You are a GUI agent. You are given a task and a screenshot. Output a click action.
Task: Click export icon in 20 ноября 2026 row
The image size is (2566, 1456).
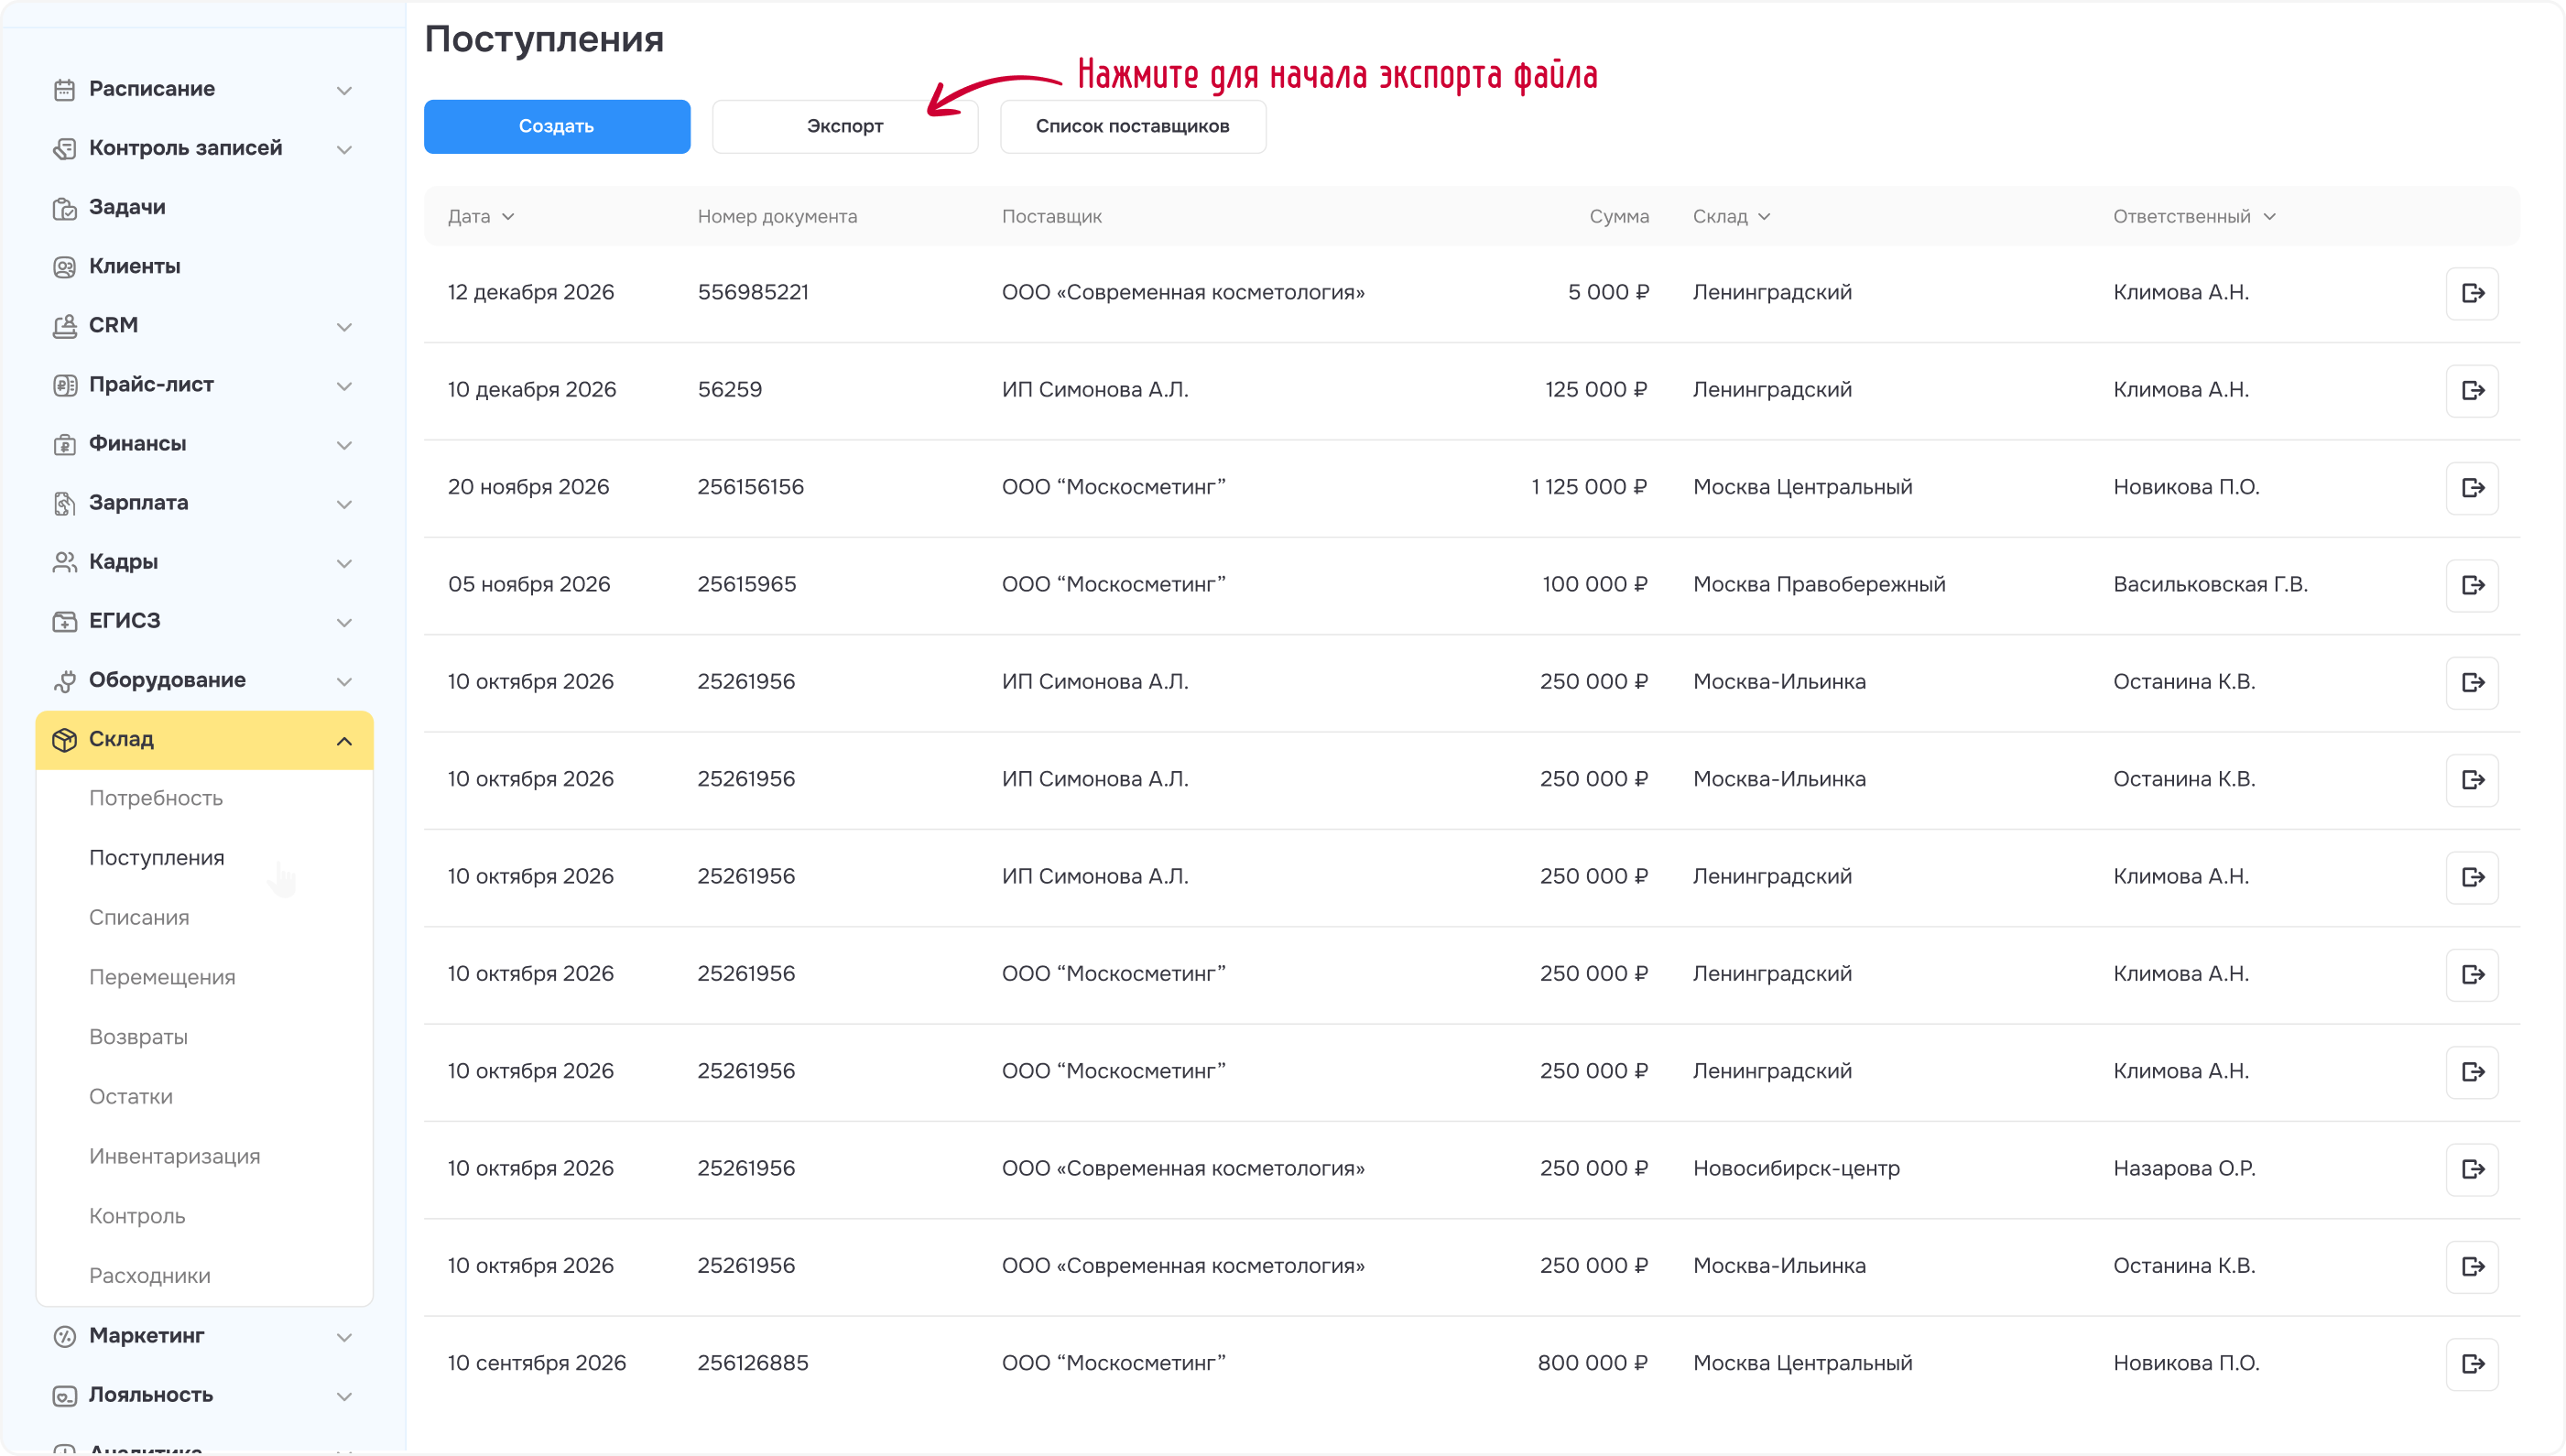click(2472, 488)
